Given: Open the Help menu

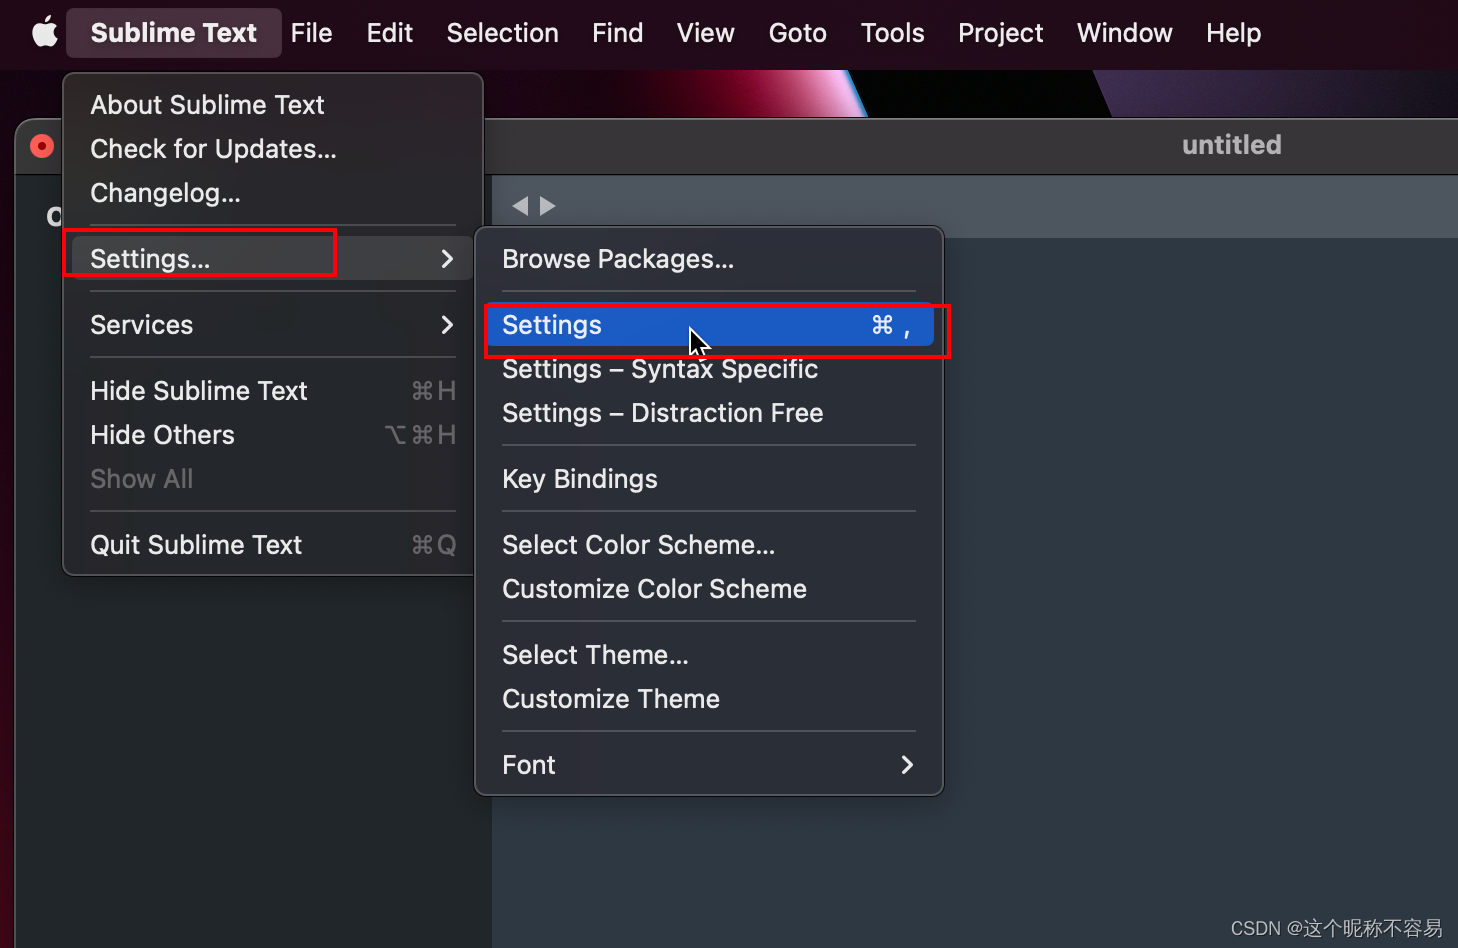Looking at the screenshot, I should (x=1233, y=33).
